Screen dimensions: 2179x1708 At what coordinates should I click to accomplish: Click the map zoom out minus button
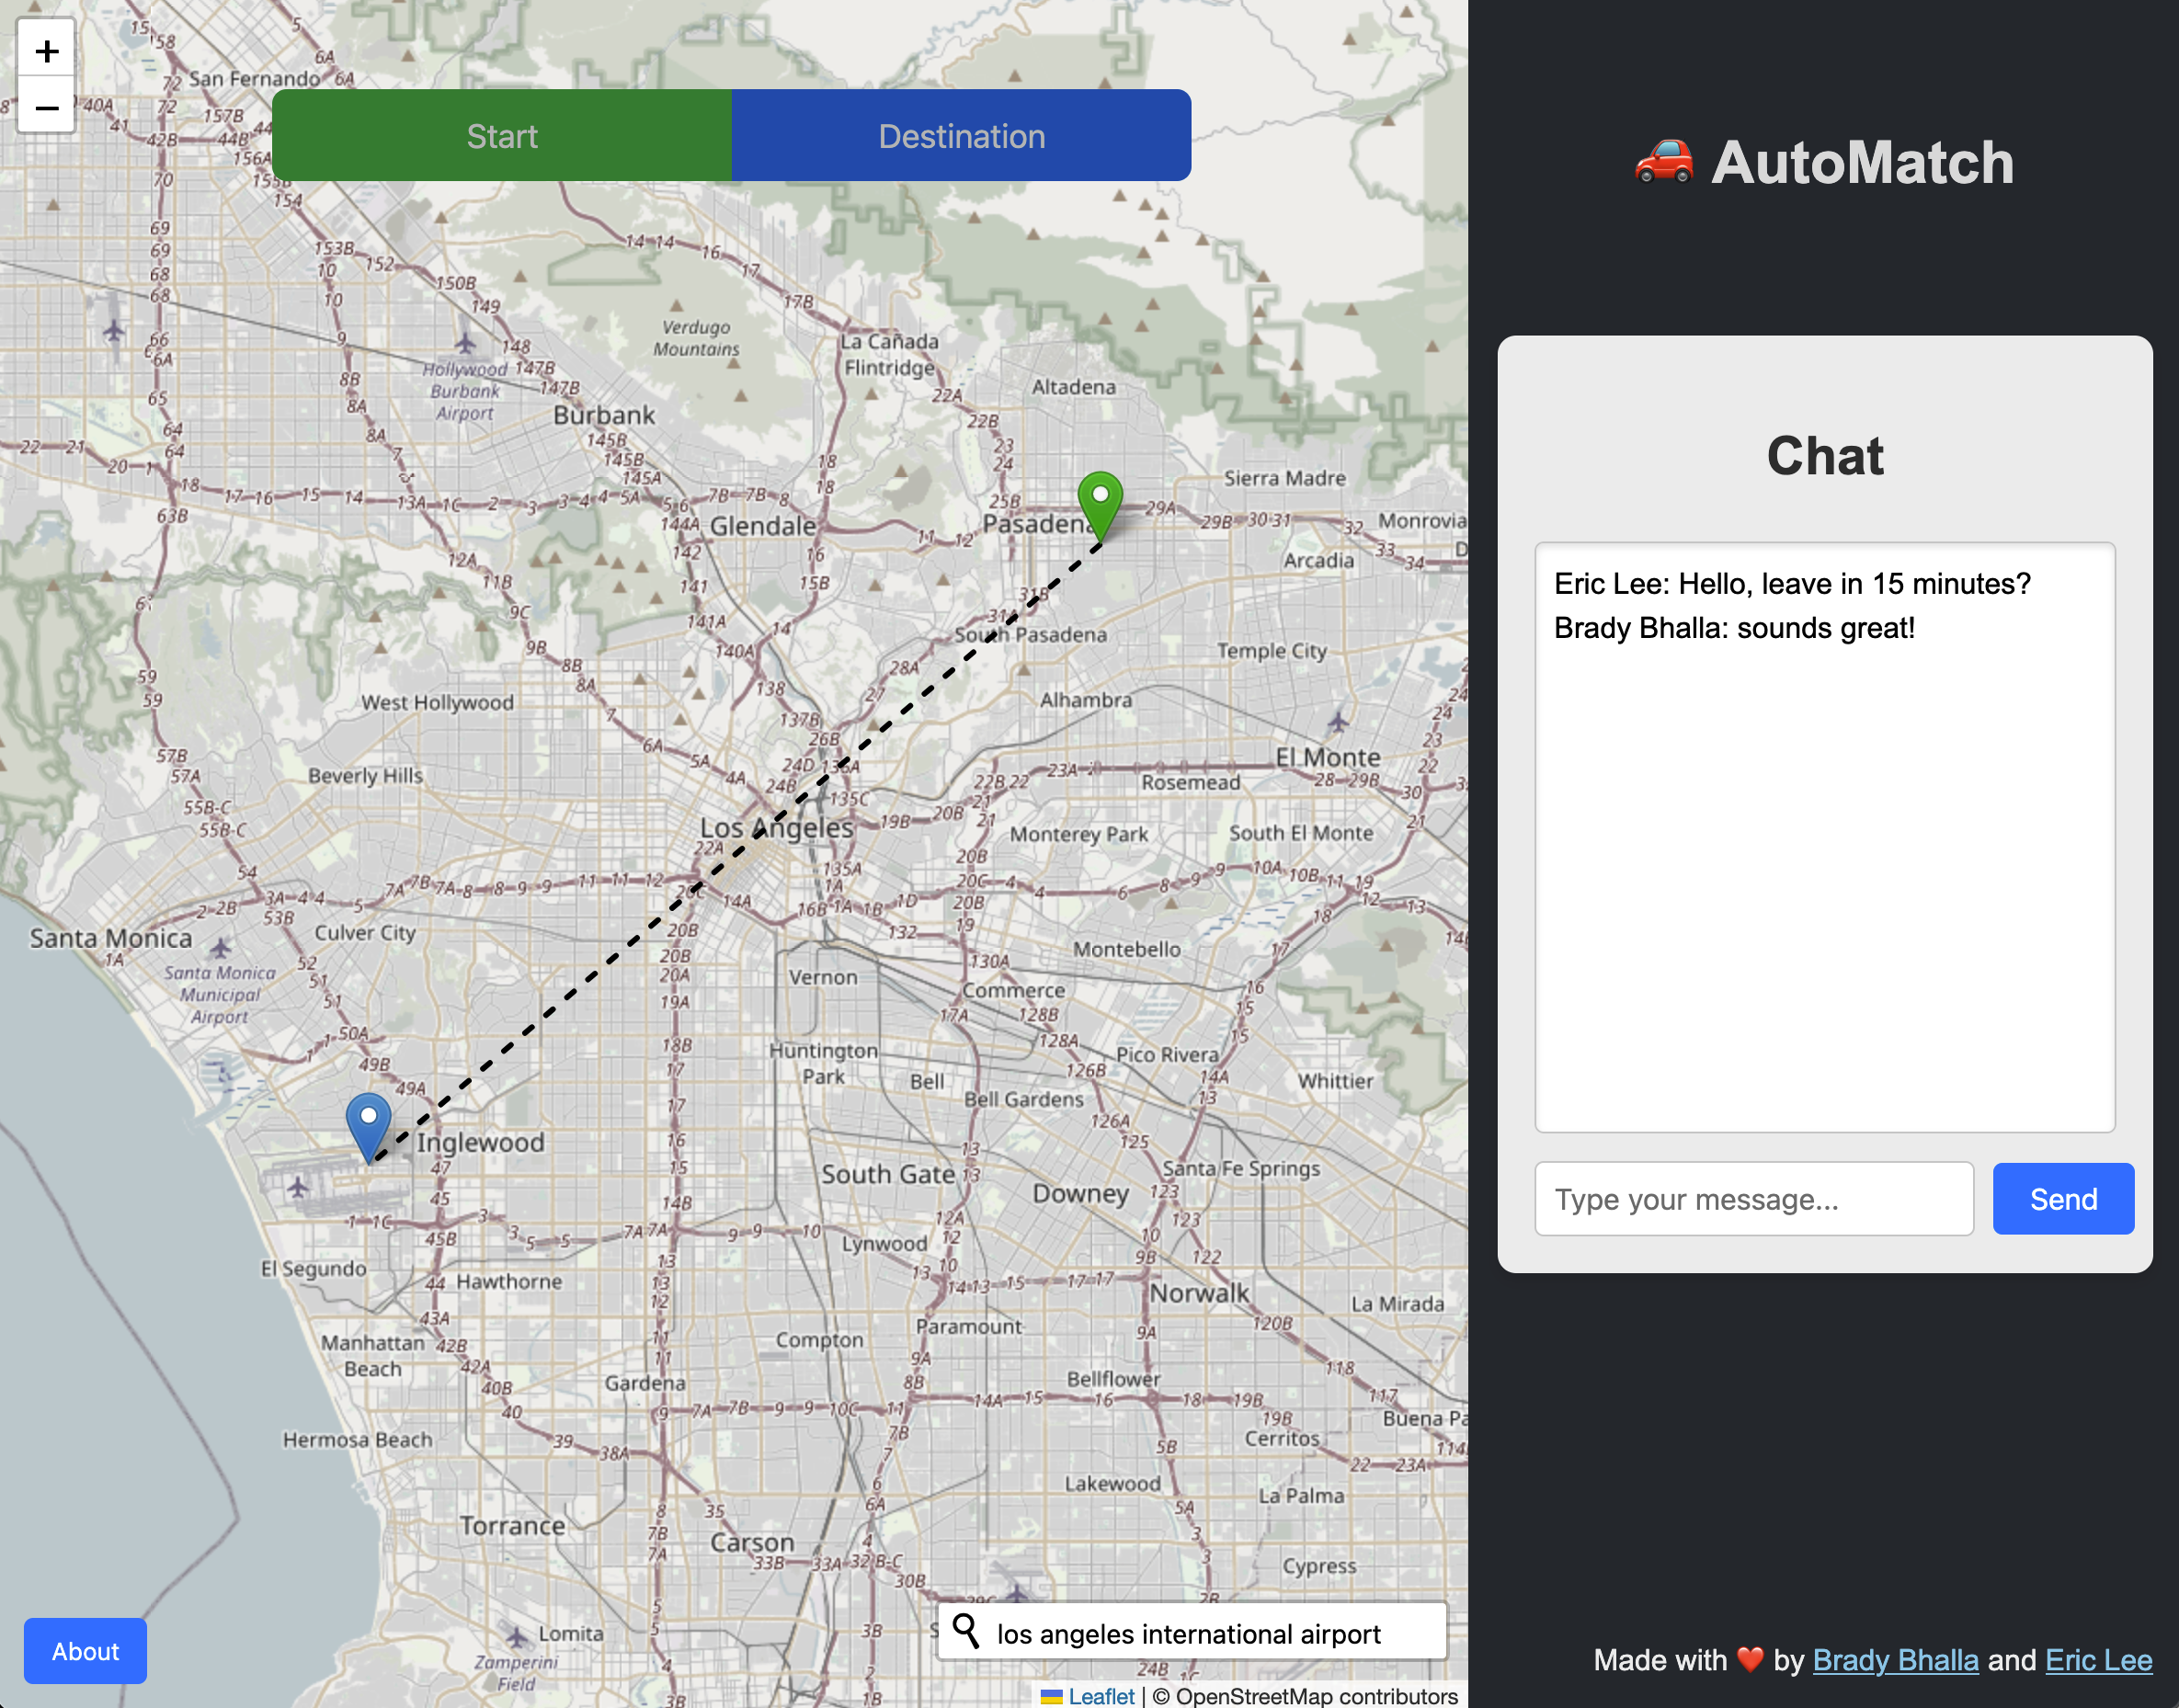tap(46, 107)
